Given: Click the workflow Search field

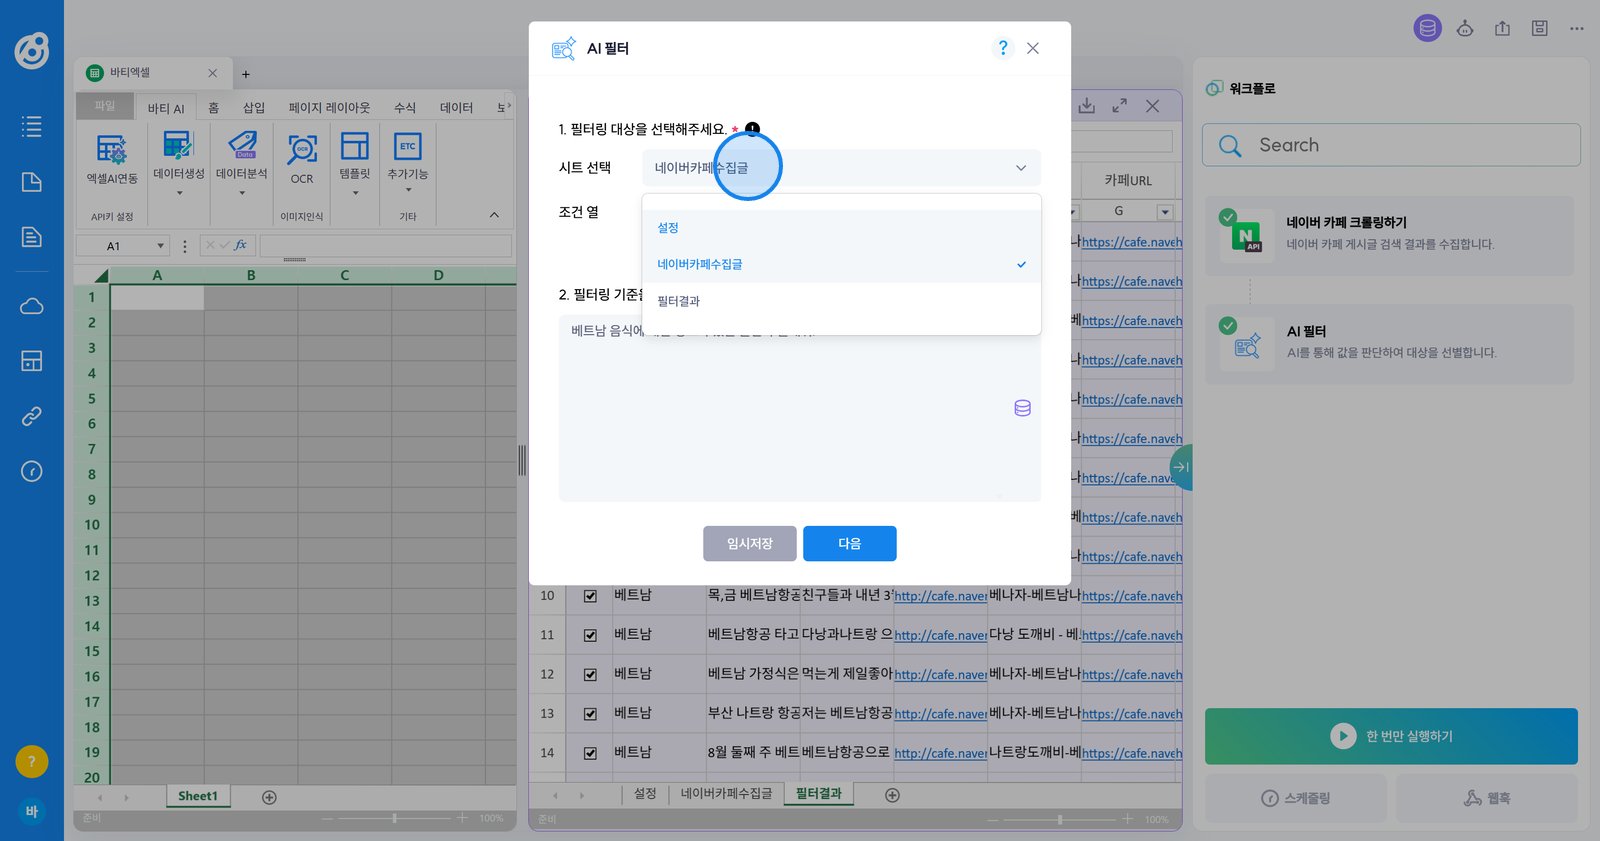Looking at the screenshot, I should click(x=1391, y=145).
